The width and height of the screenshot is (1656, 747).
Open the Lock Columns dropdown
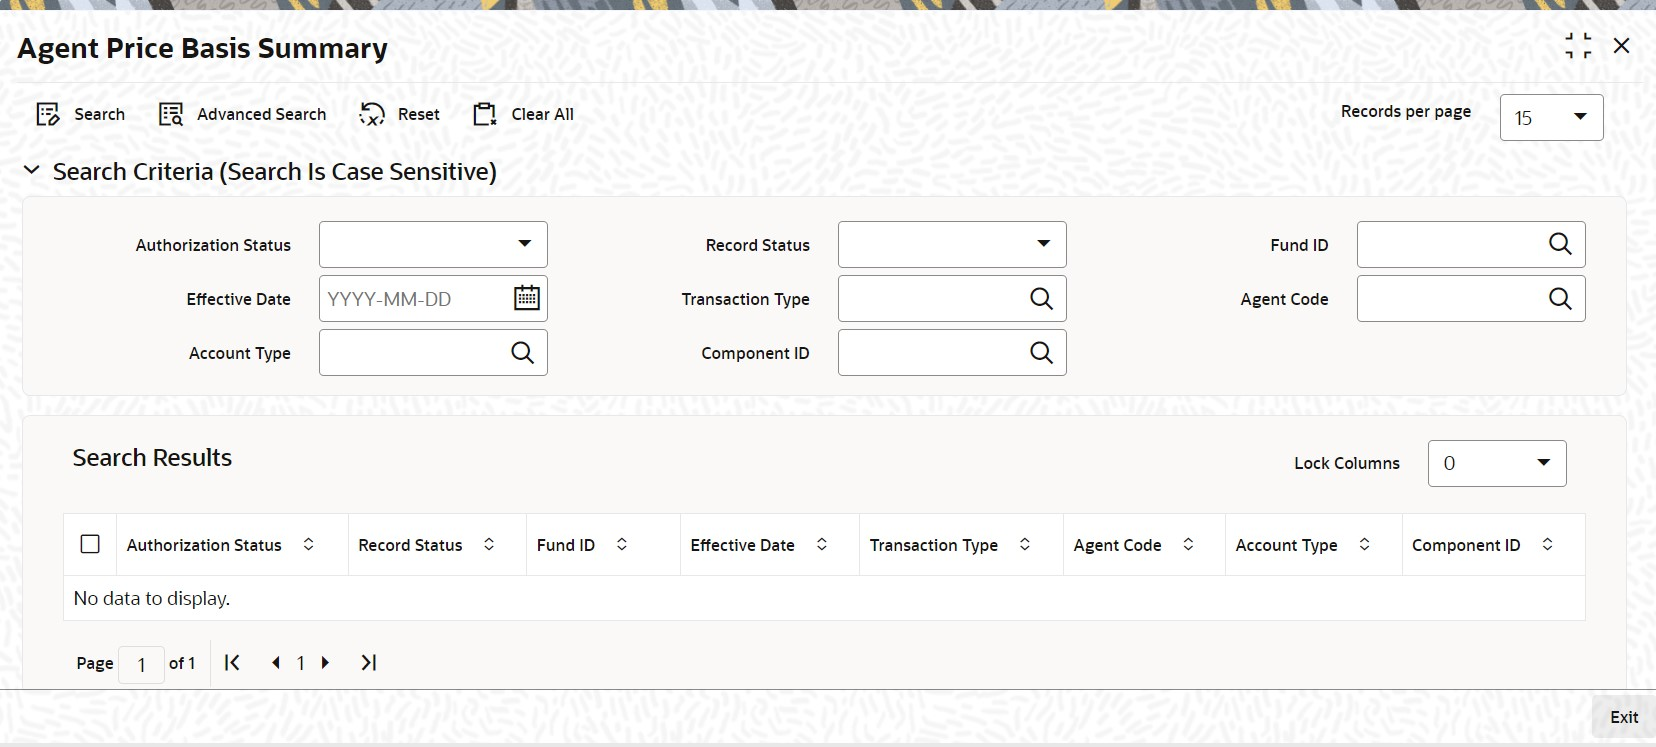1497,463
